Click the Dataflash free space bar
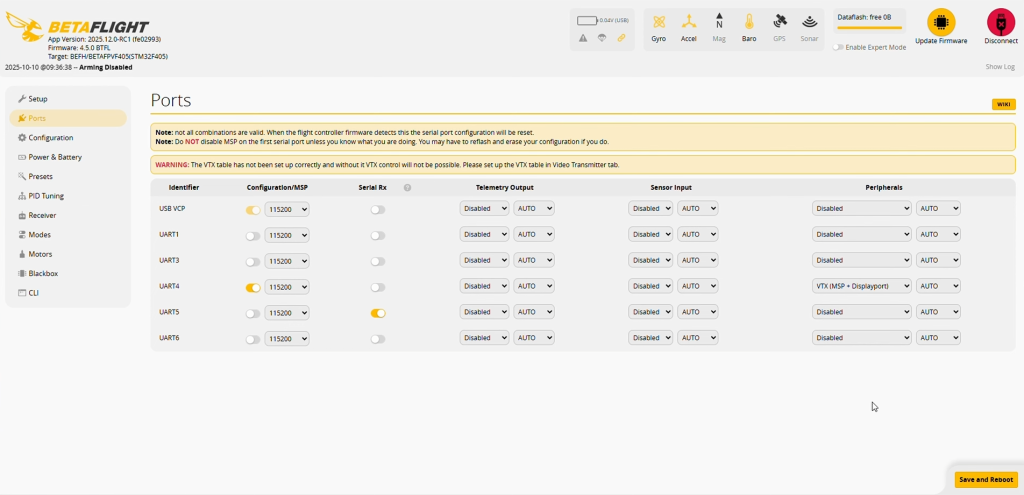The width and height of the screenshot is (1024, 495). [869, 28]
